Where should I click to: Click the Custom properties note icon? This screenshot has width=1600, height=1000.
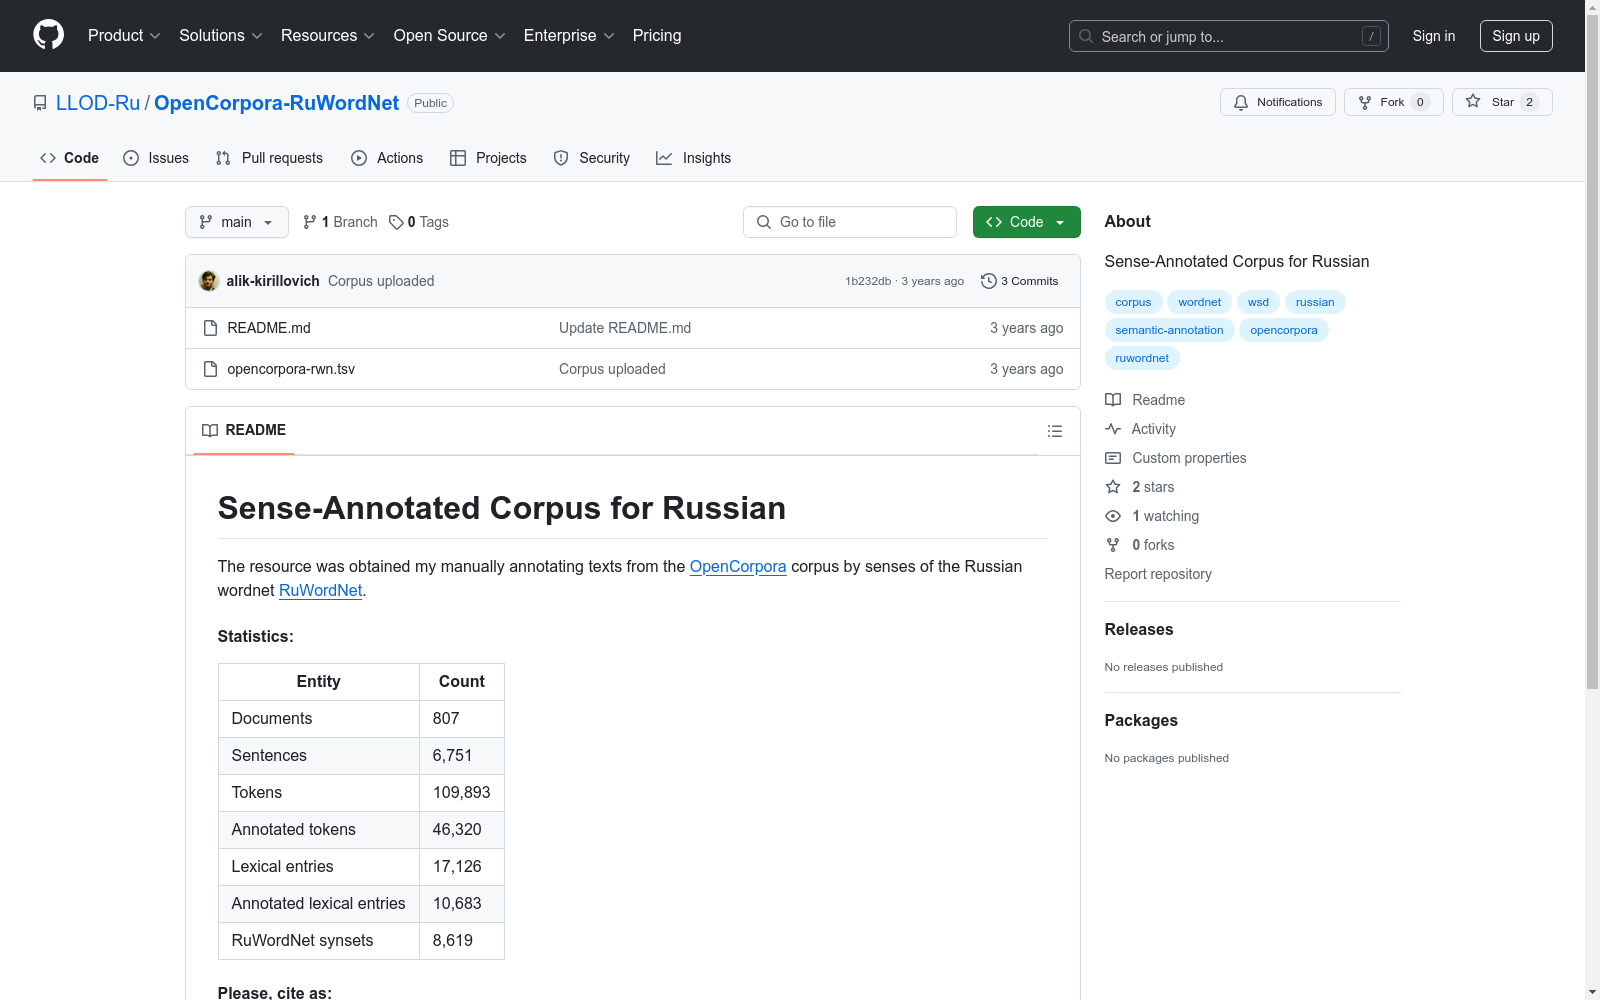[1113, 458]
